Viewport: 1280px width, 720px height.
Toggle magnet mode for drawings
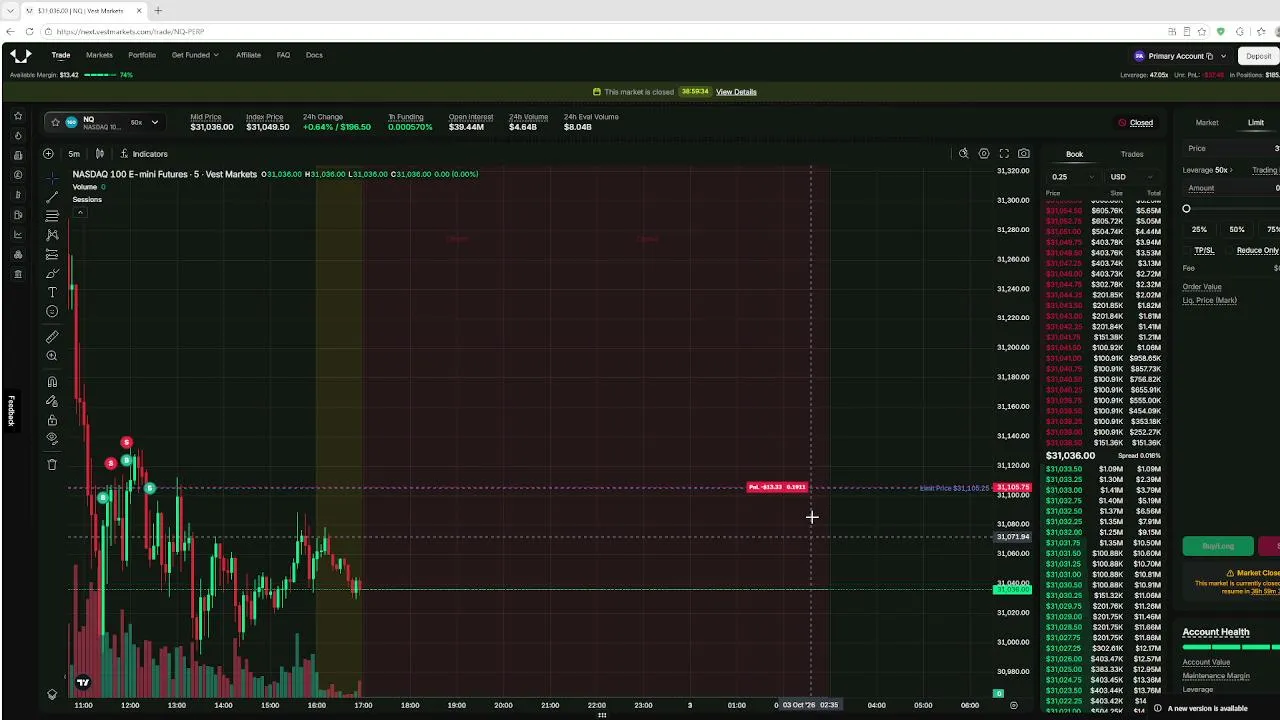tap(52, 382)
